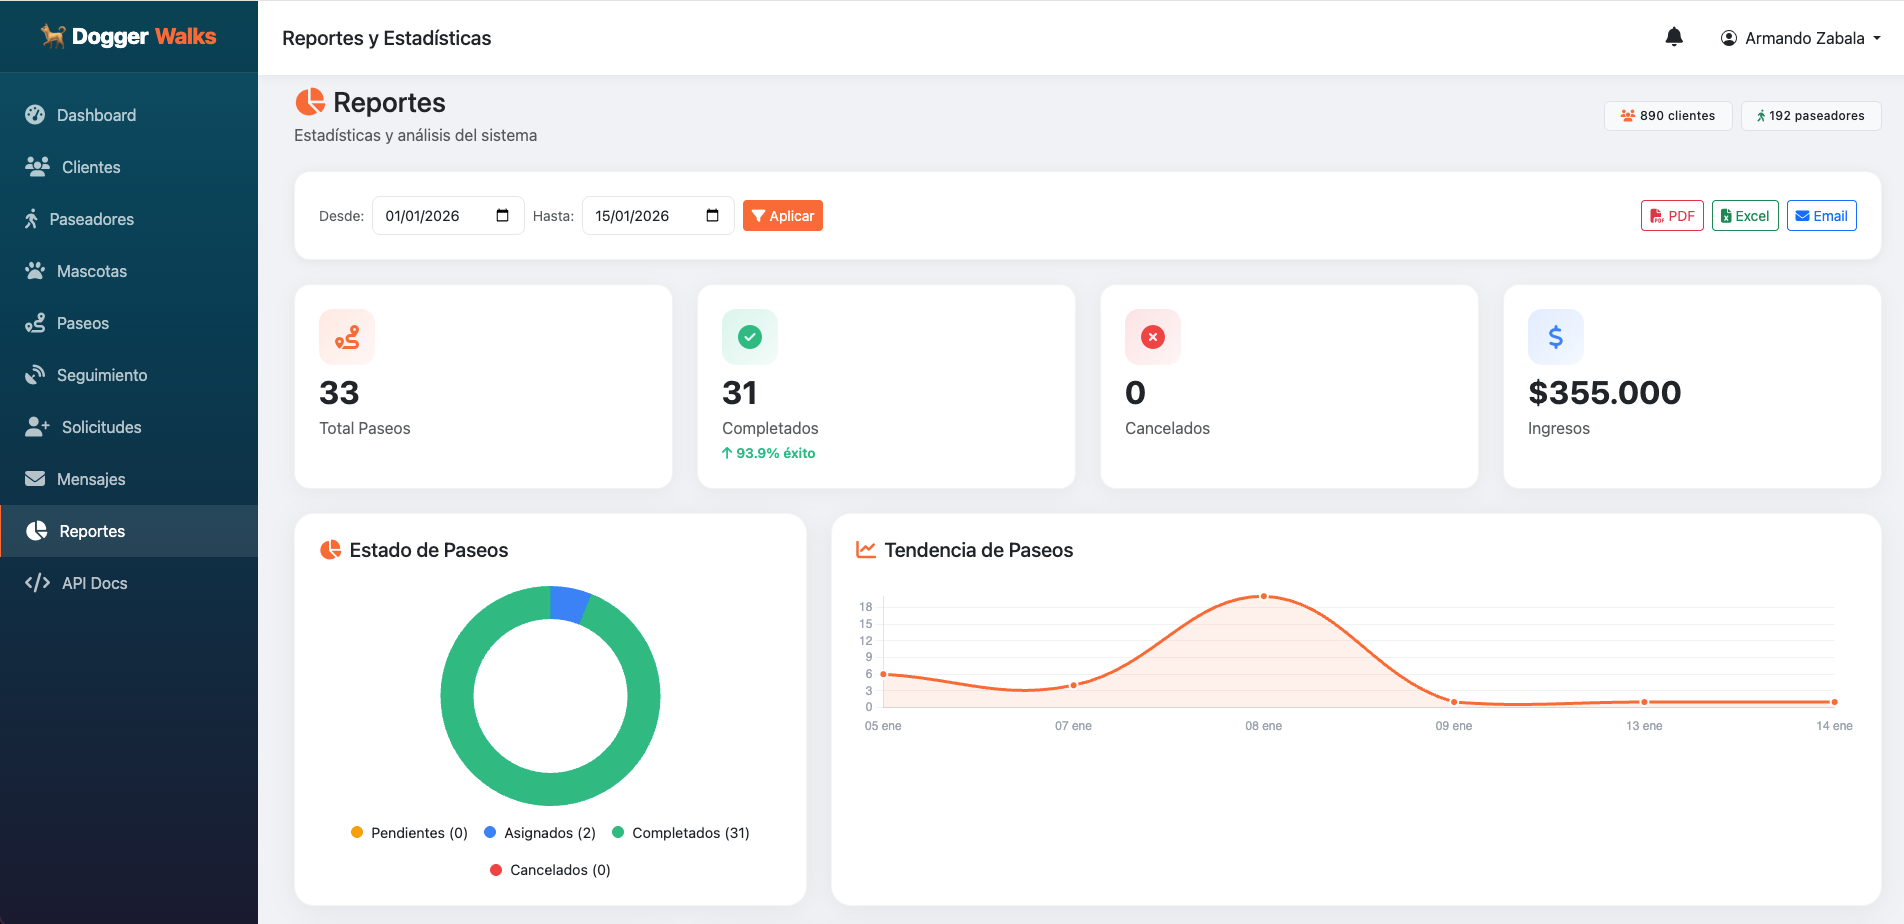Switch to the Reportes section in the sidebar
1904x924 pixels.
click(93, 531)
